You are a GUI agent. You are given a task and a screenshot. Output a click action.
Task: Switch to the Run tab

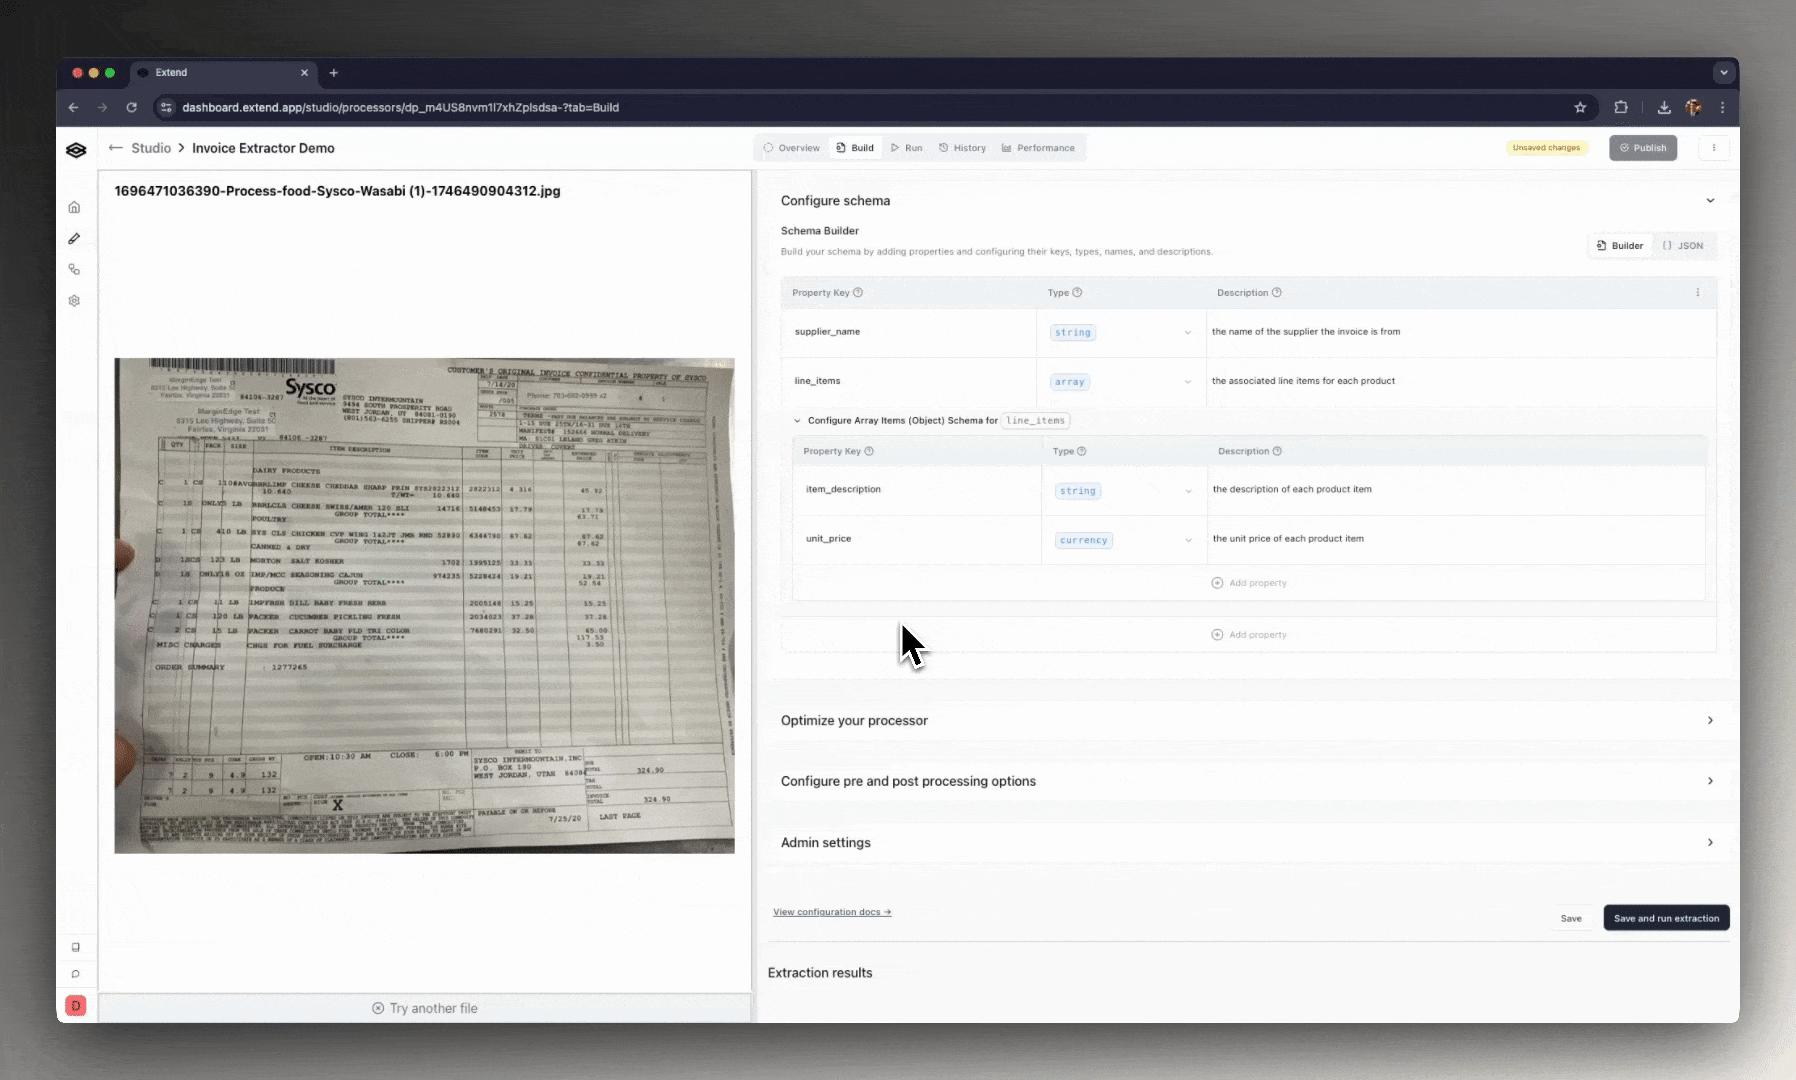coord(906,148)
